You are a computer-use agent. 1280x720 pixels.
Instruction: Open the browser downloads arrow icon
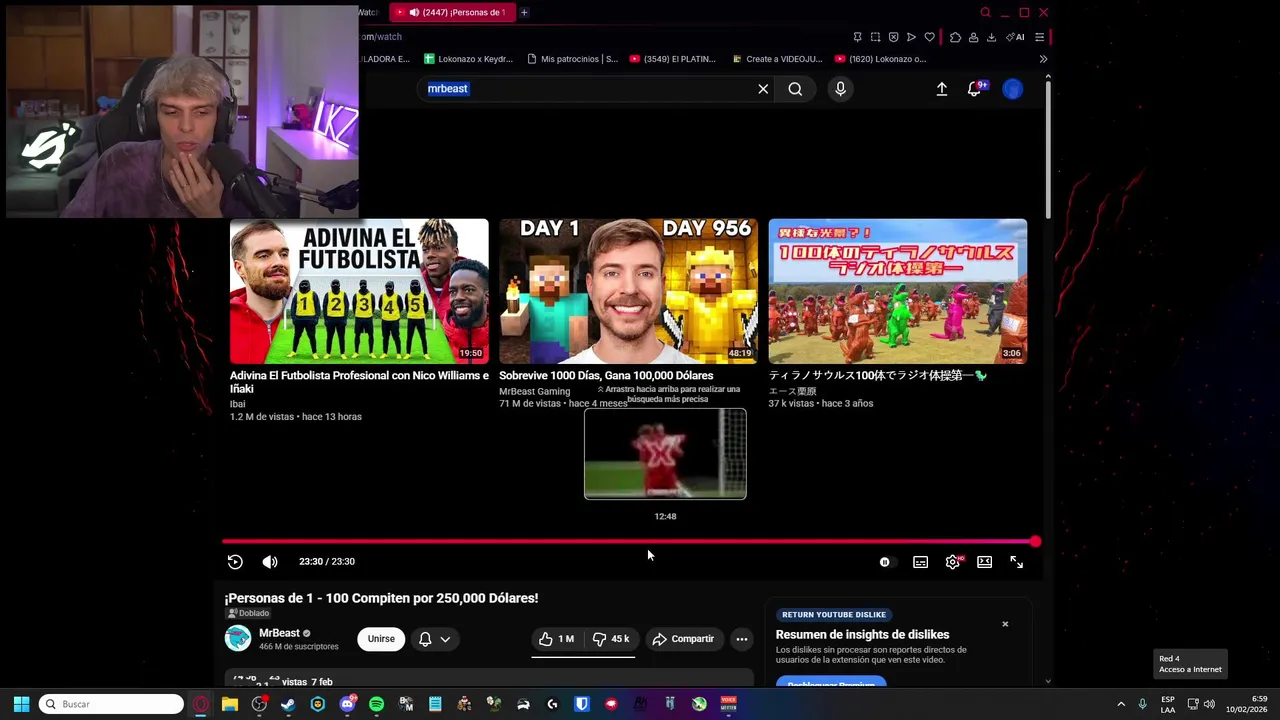click(991, 37)
